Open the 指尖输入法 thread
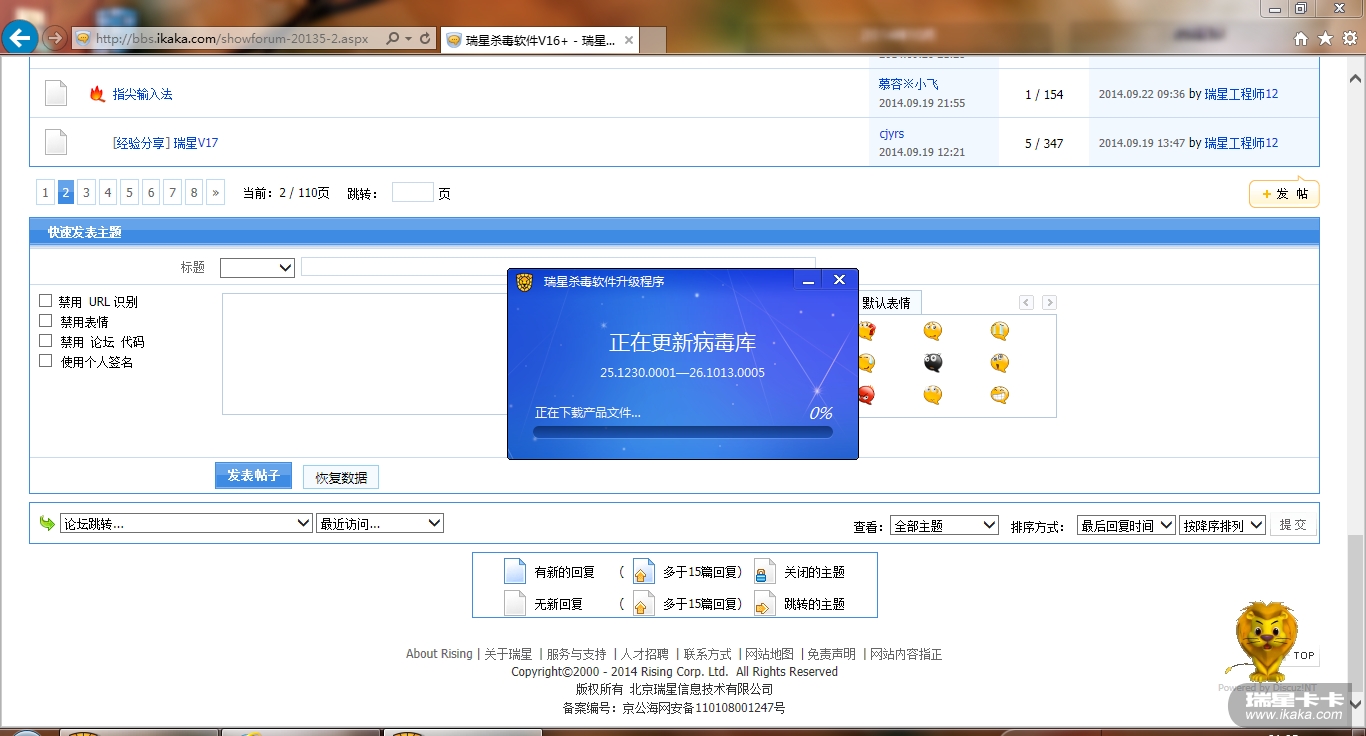 142,94
